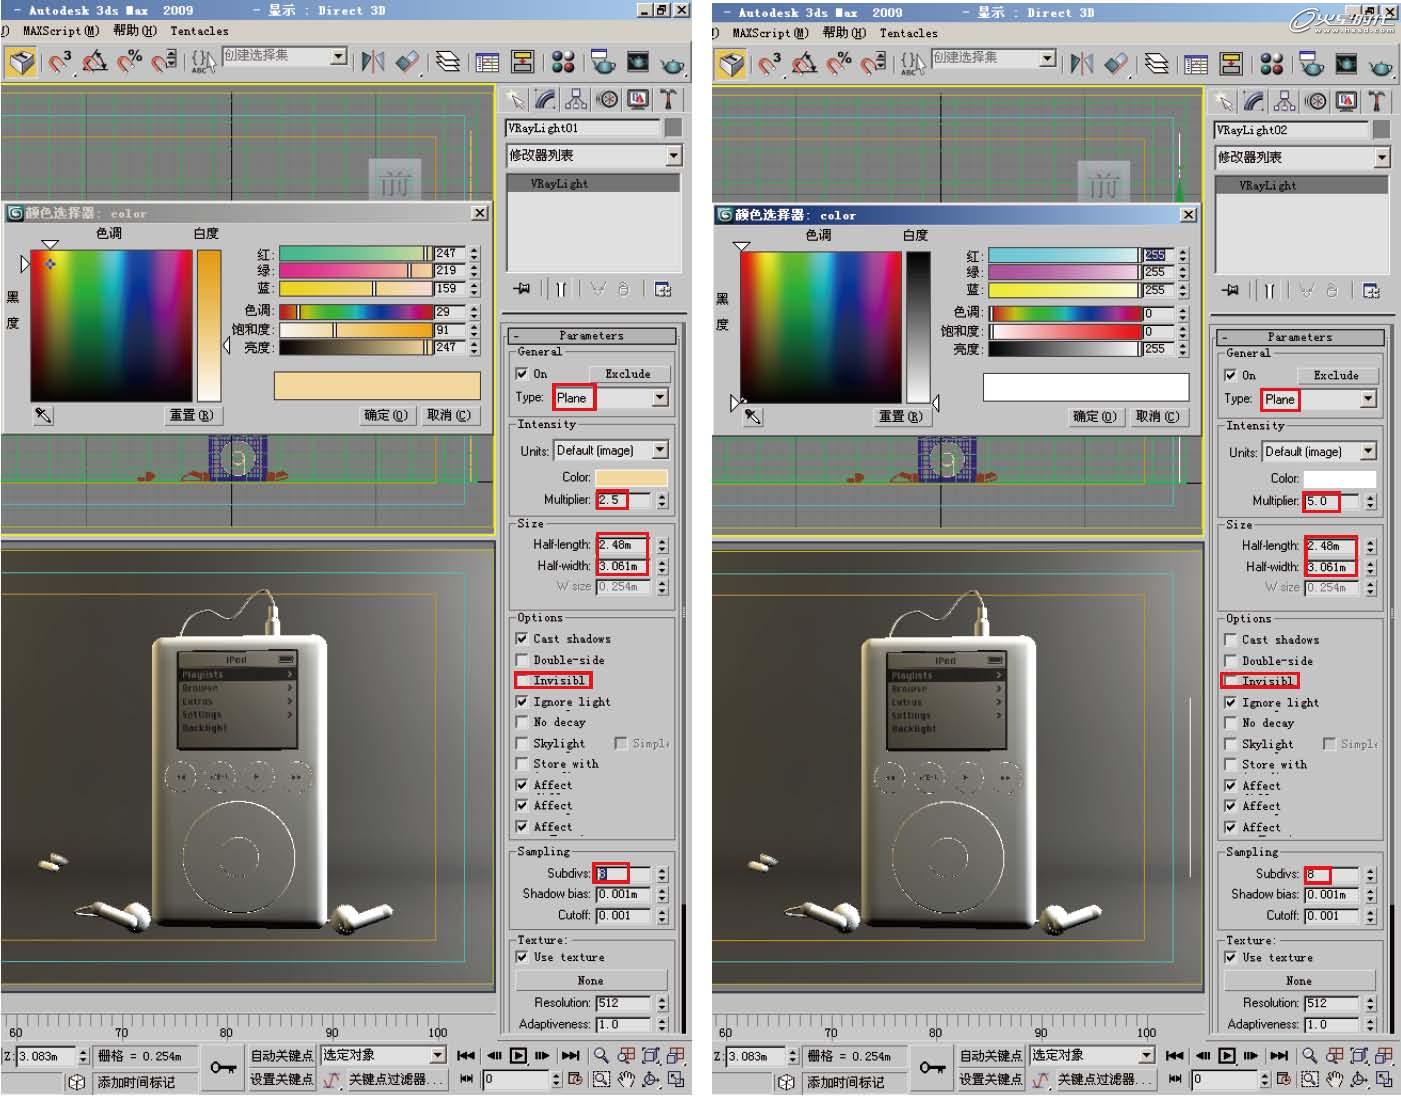Open Curve Editor icon in VRayLight01 window
Viewport: 1401px width, 1096px height.
pyautogui.click(x=487, y=63)
